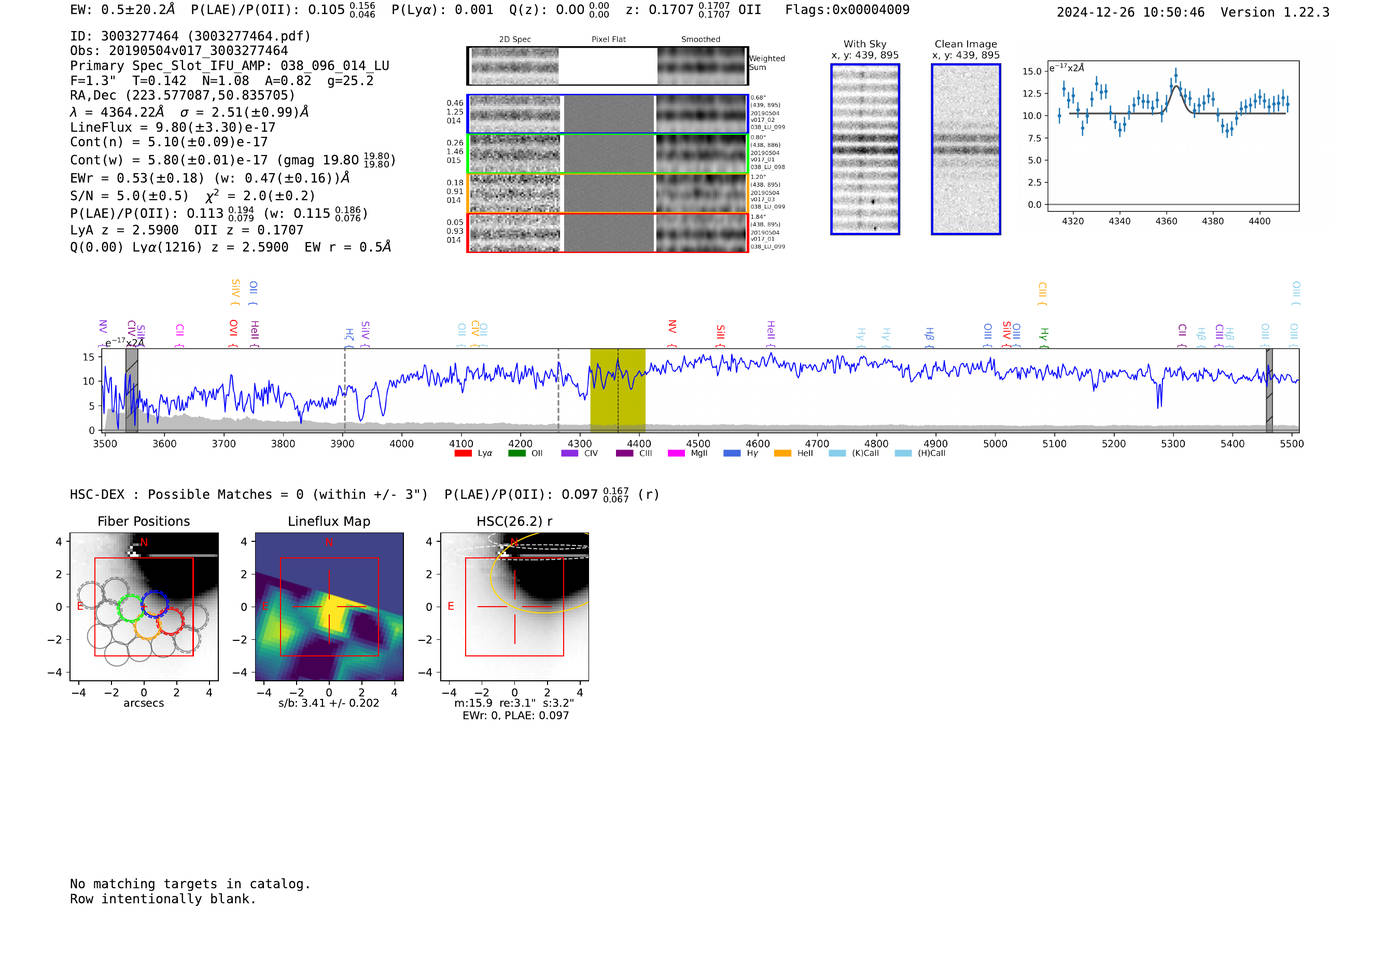The image size is (1400, 953).
Task: Select the Weighted Sum 2D spectrum strip
Action: (607, 65)
